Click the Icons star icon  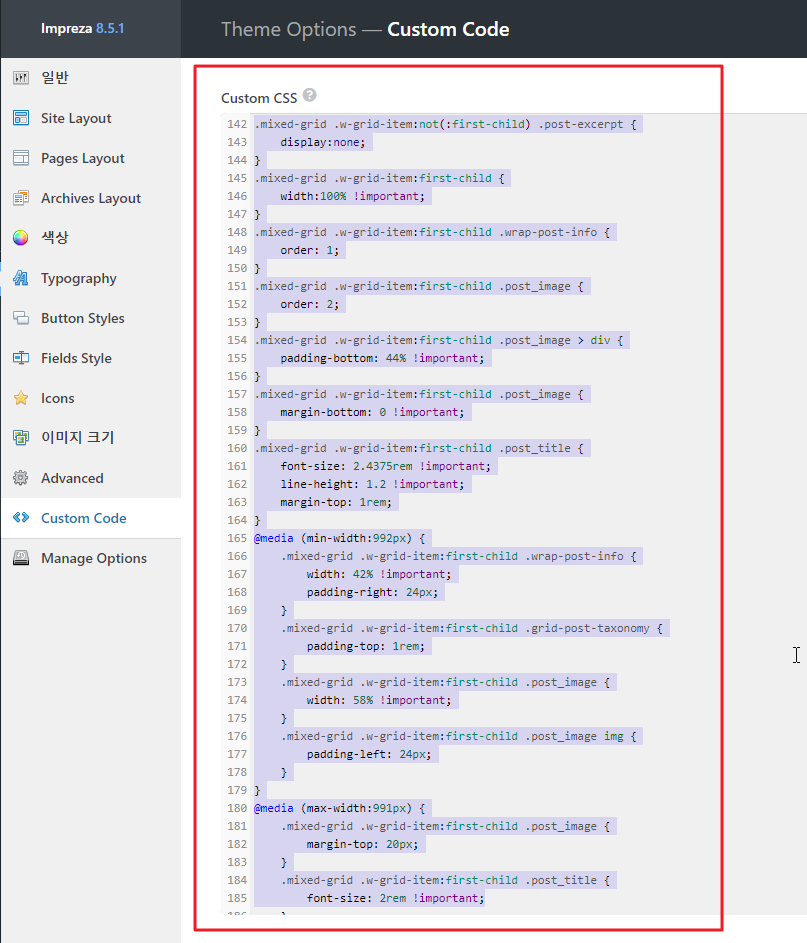coord(21,398)
